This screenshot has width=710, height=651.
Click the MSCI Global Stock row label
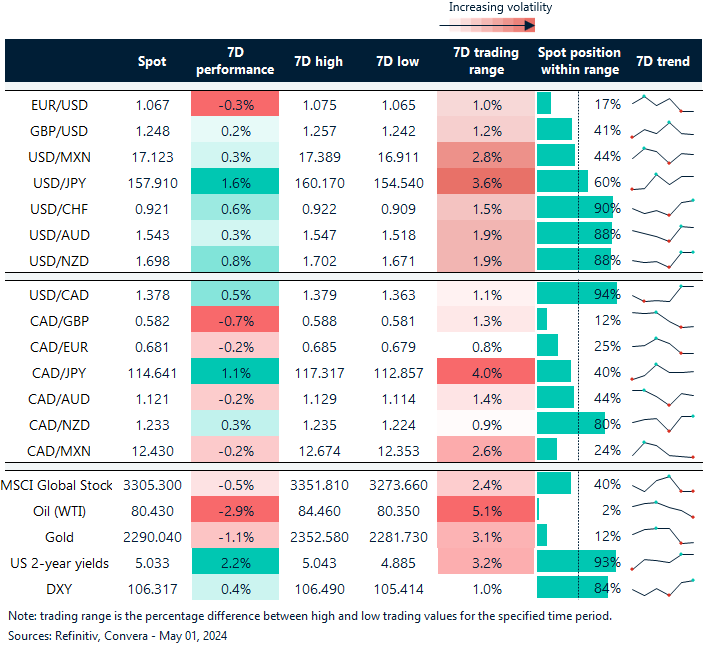coord(60,485)
